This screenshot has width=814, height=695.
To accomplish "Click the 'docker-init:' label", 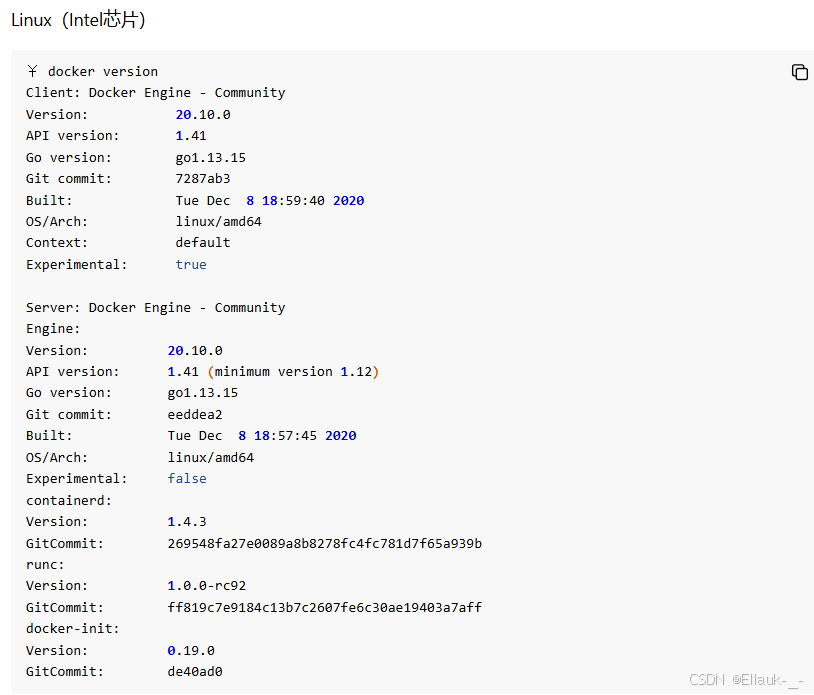I will tap(73, 629).
